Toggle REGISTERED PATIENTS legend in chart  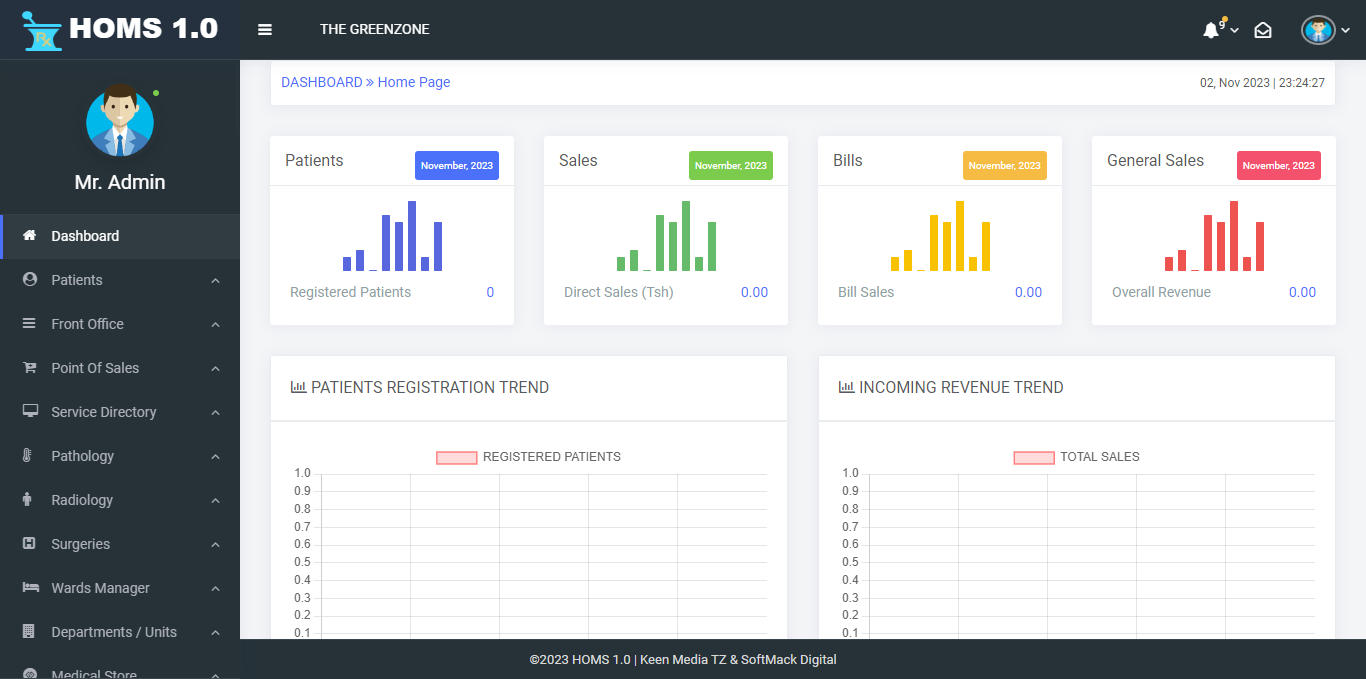tap(456, 457)
